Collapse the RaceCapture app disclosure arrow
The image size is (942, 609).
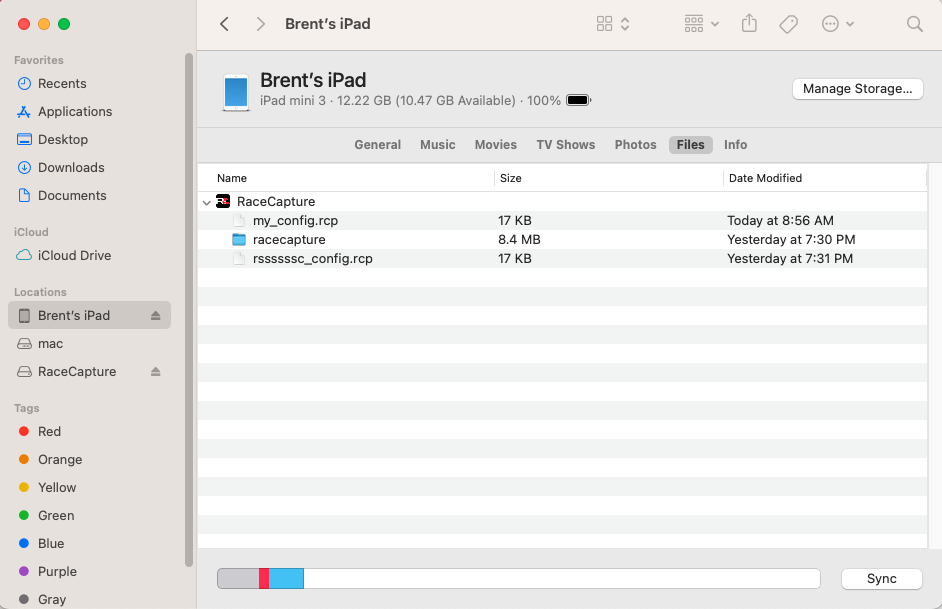click(207, 202)
